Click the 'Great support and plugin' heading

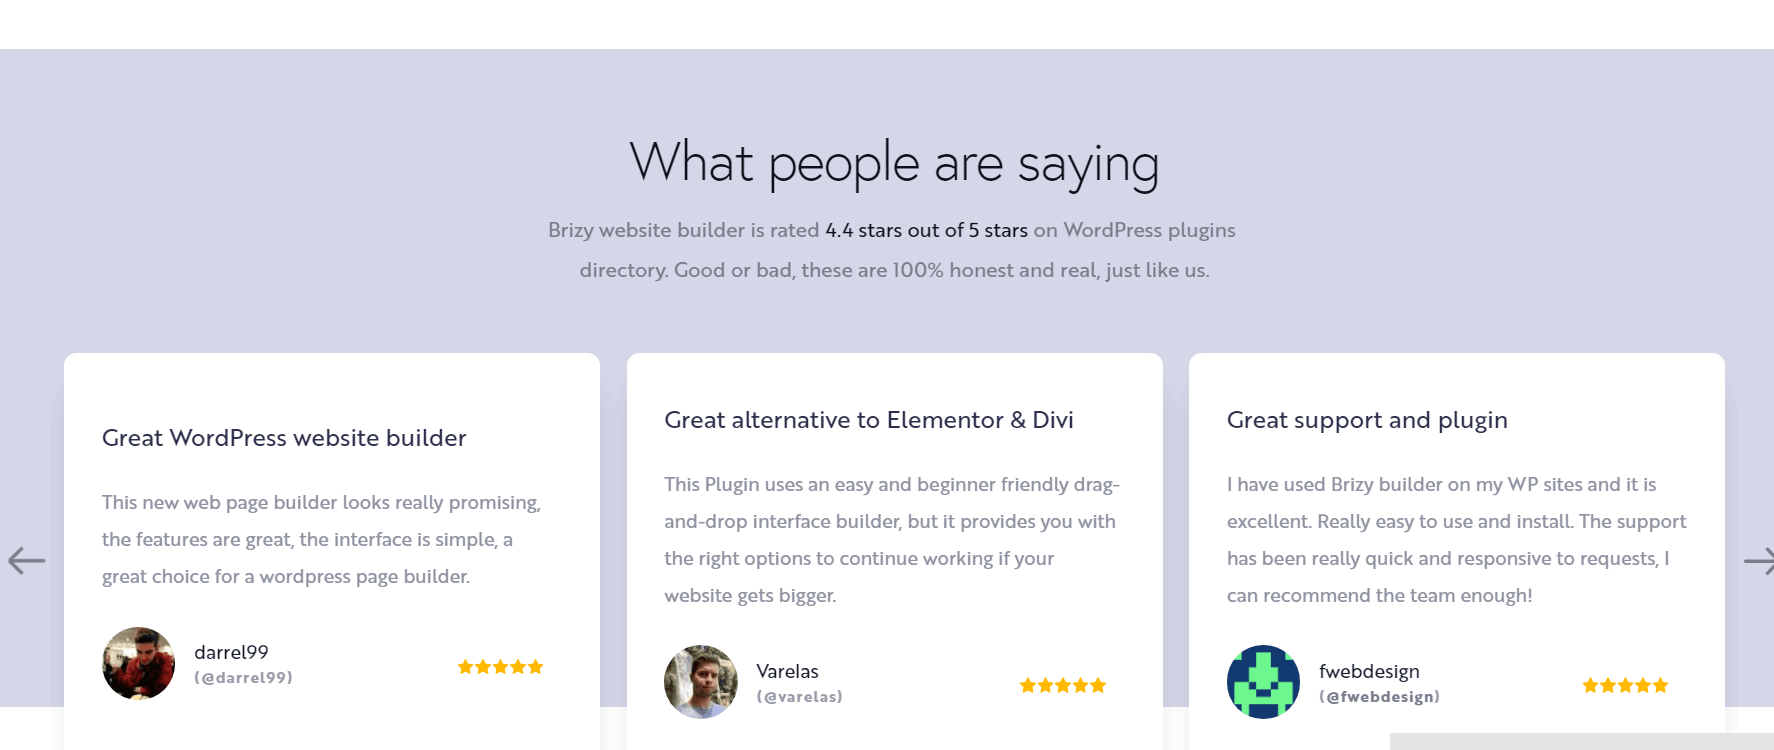(x=1367, y=420)
